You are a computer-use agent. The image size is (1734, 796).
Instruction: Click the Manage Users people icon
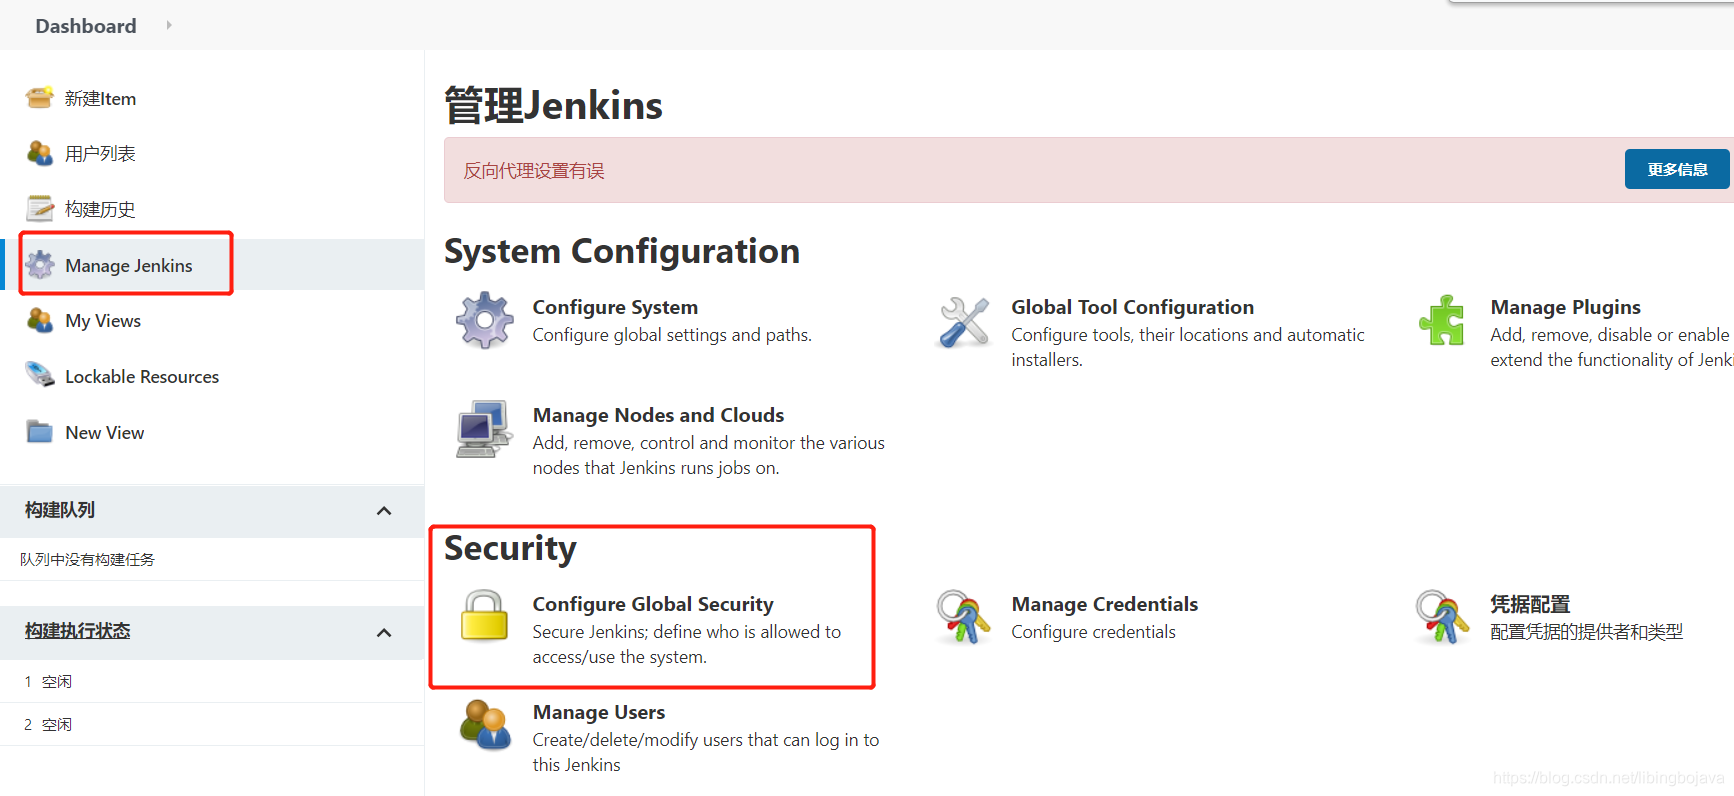[x=485, y=725]
